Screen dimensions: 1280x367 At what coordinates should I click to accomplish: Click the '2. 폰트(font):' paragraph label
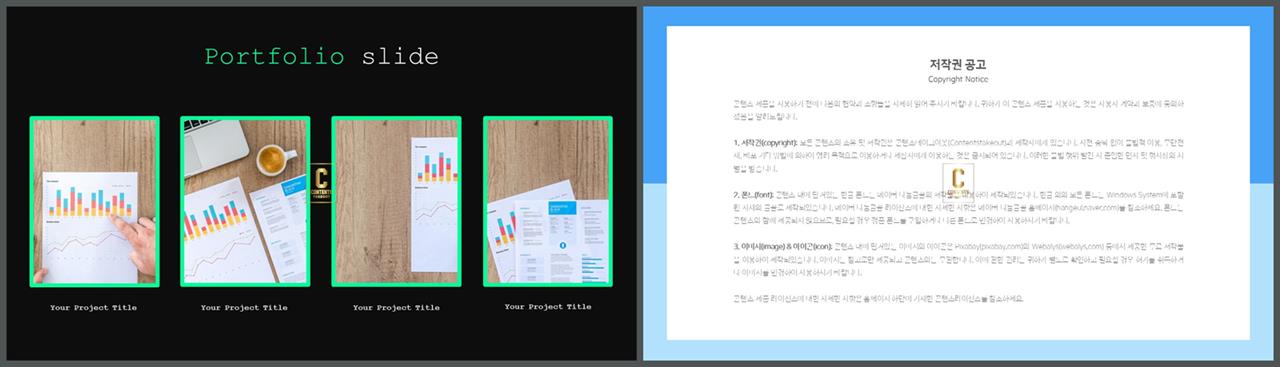754,194
